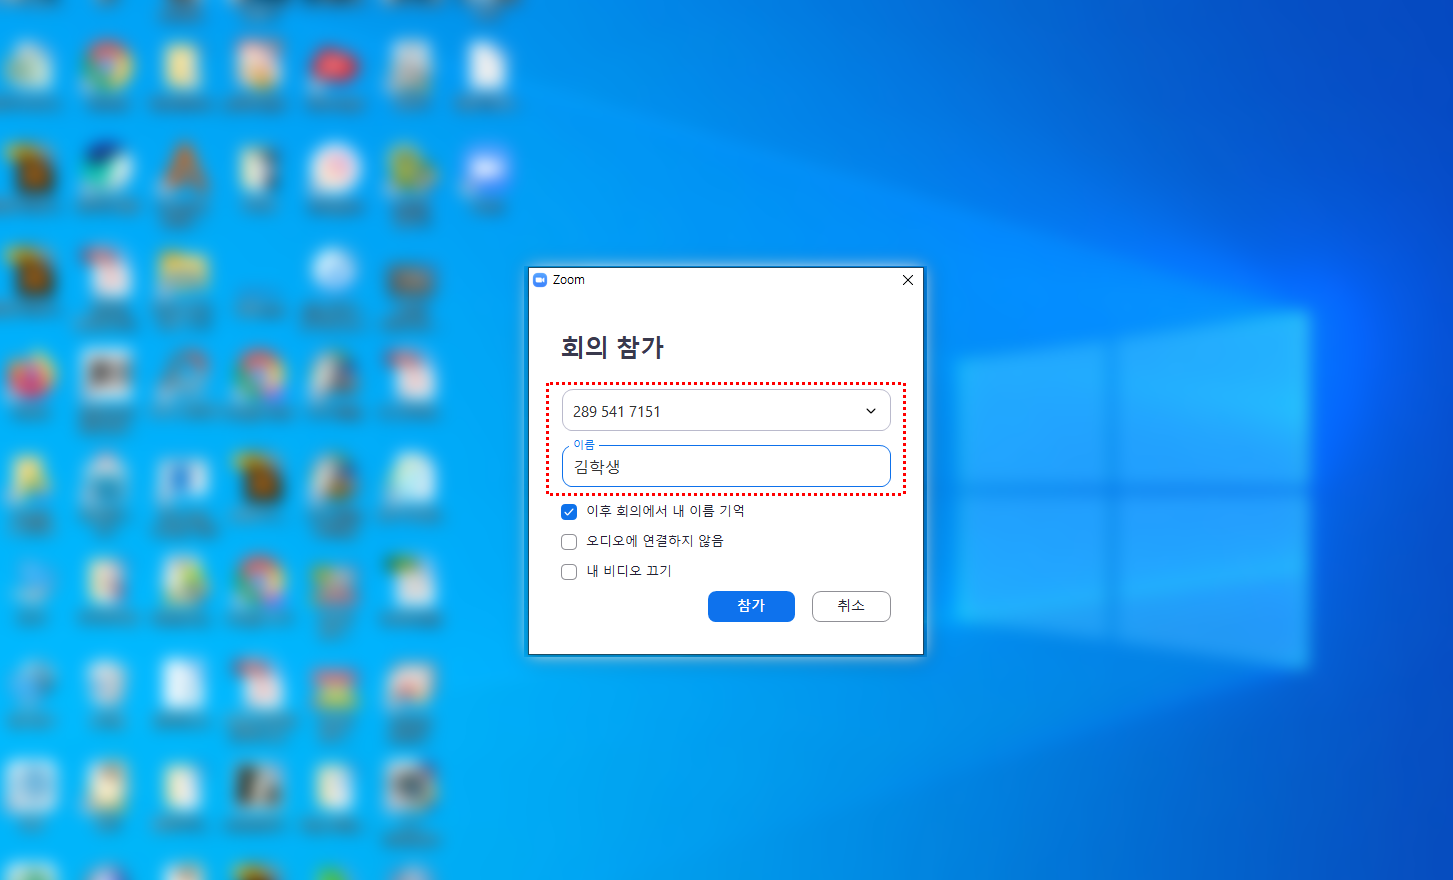The width and height of the screenshot is (1453, 880).
Task: Click the Zoom logo in dialog title bar
Action: tap(540, 280)
